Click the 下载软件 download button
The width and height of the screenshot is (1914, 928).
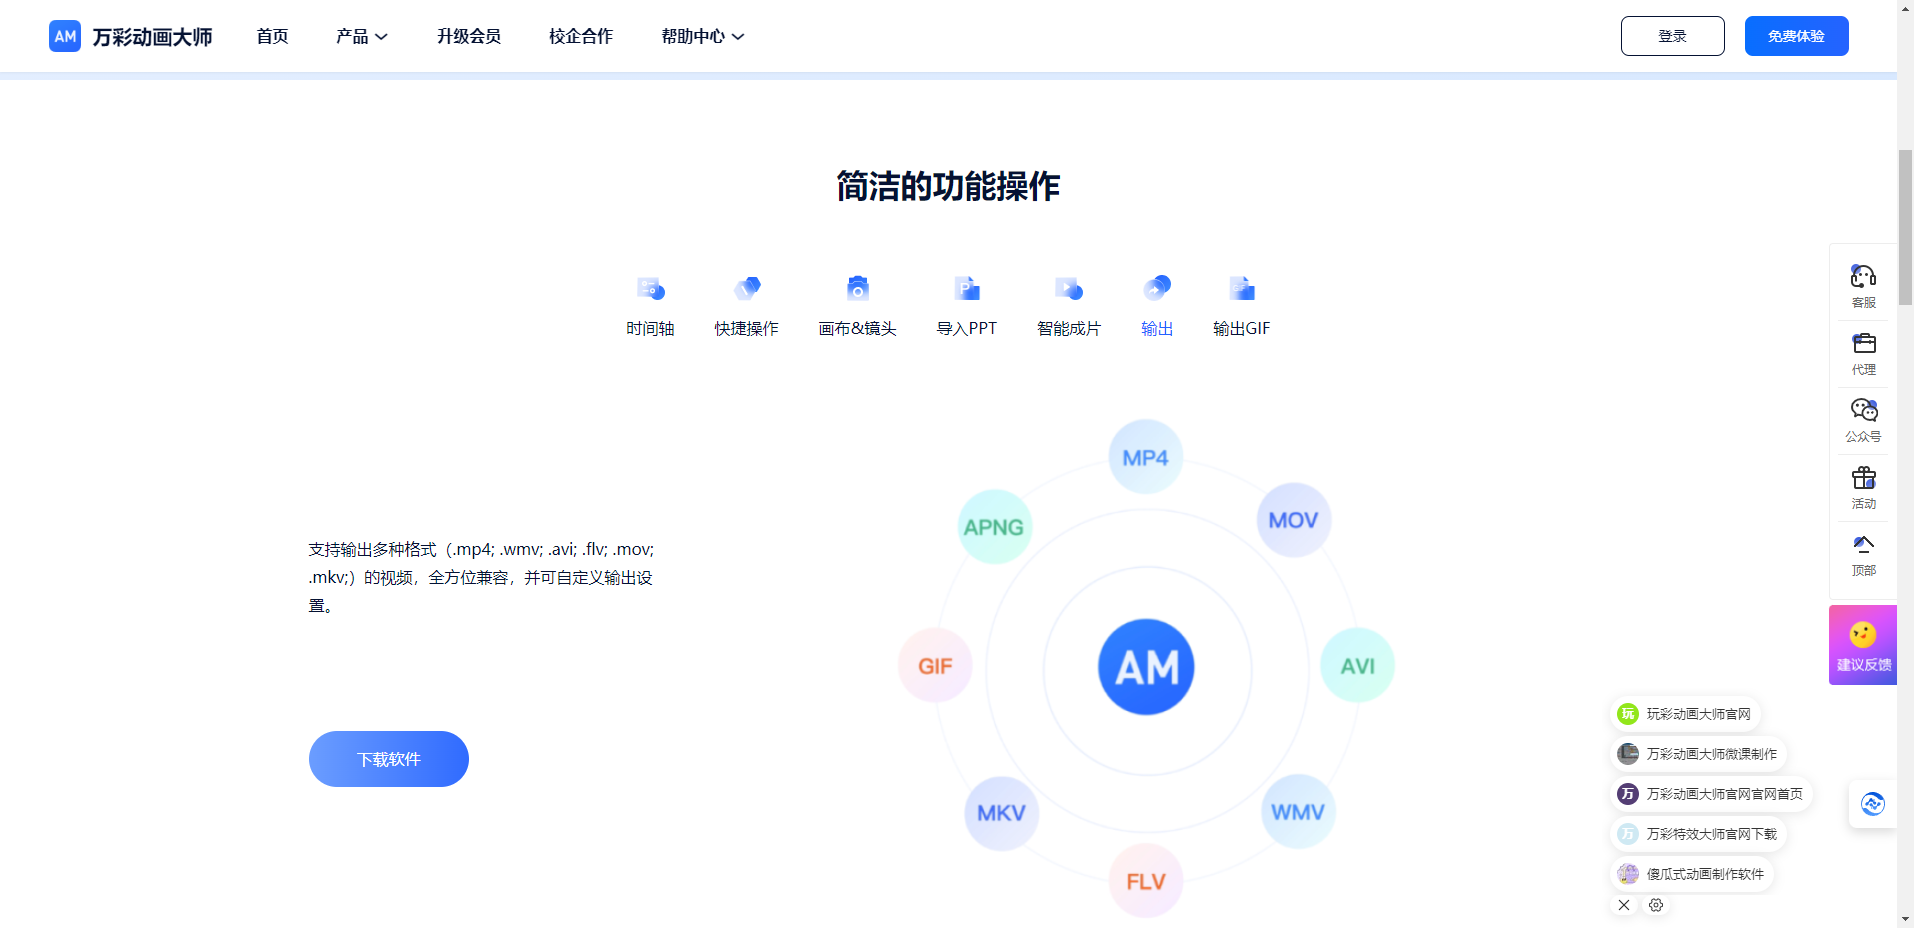coord(388,758)
